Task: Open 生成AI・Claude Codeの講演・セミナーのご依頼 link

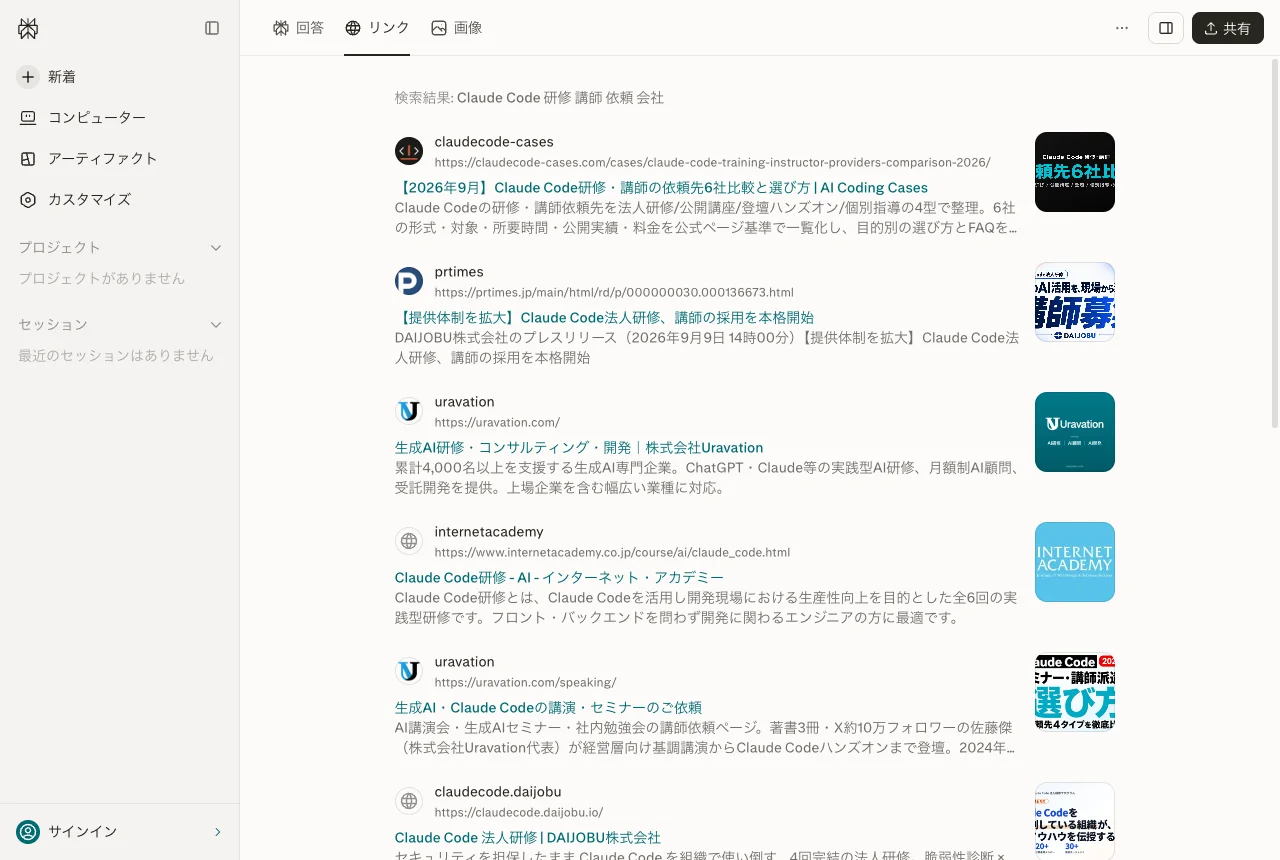Action: pyautogui.click(x=548, y=707)
